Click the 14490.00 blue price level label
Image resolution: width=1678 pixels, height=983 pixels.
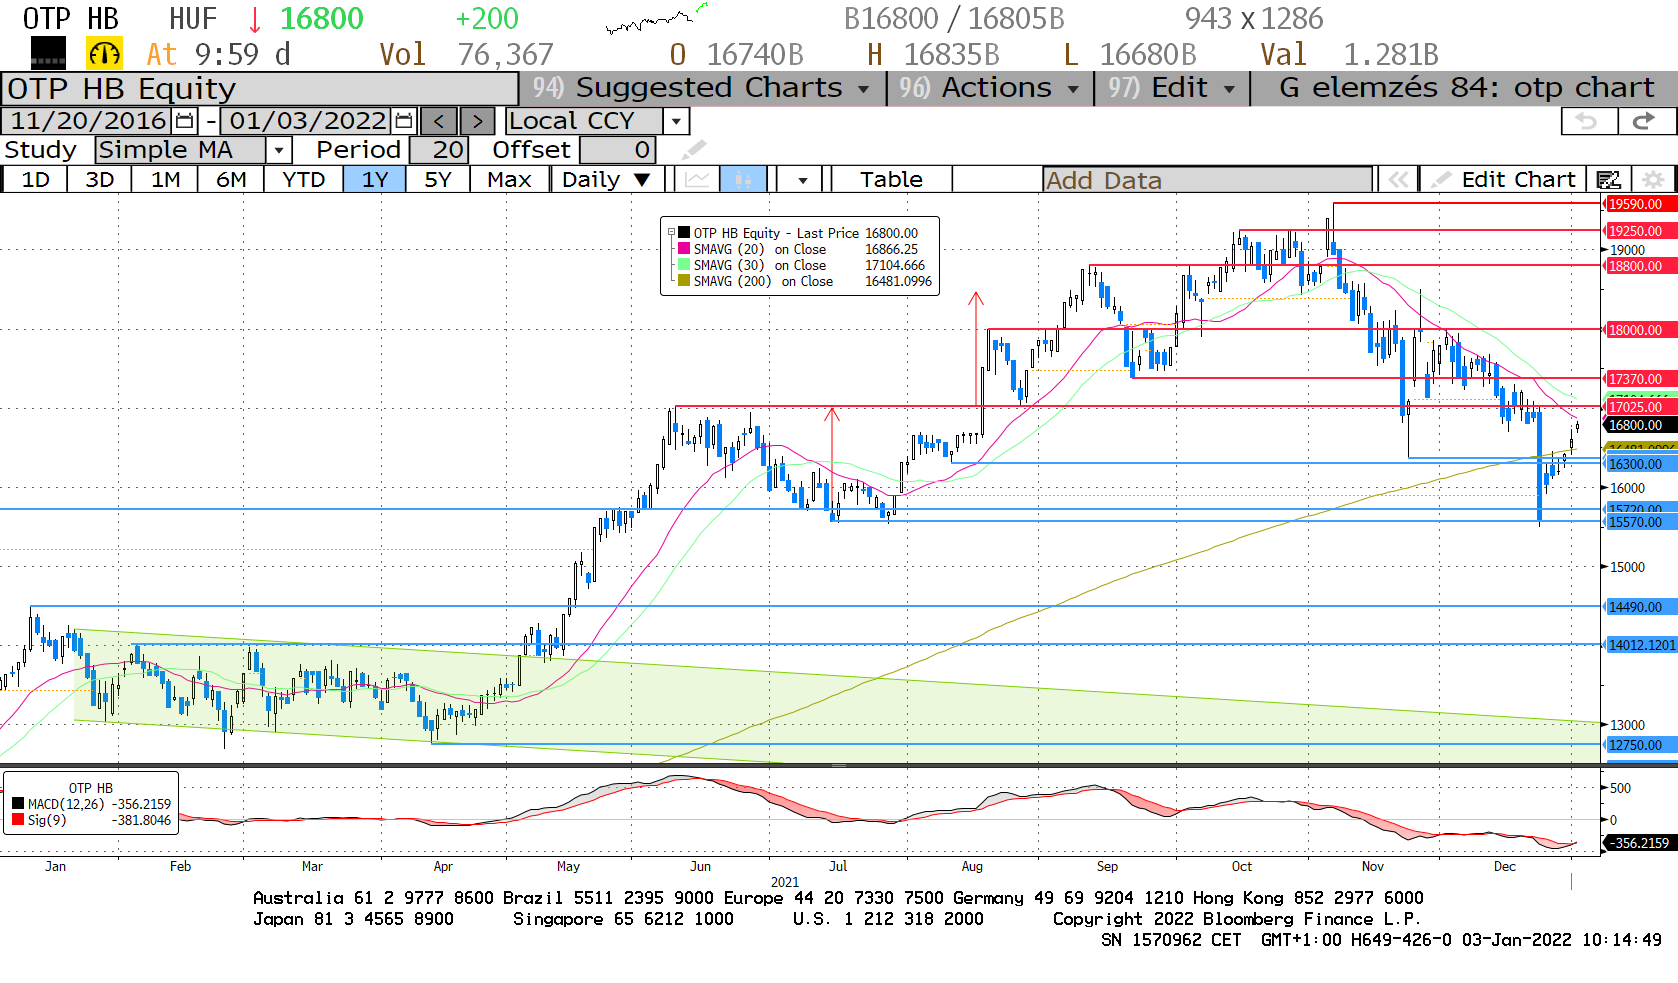(1639, 607)
